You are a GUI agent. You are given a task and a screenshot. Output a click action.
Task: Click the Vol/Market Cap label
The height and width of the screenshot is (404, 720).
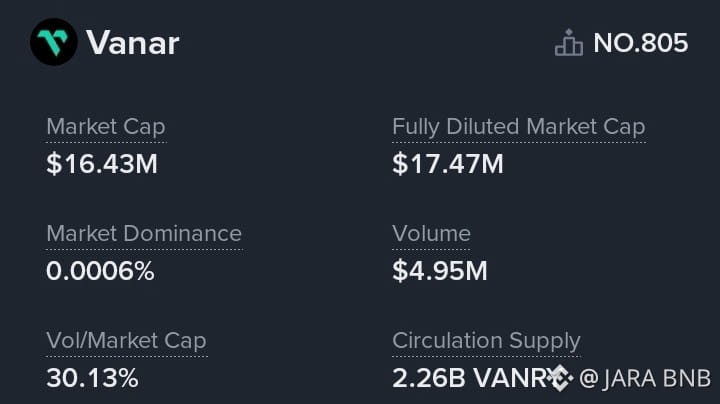pos(126,341)
